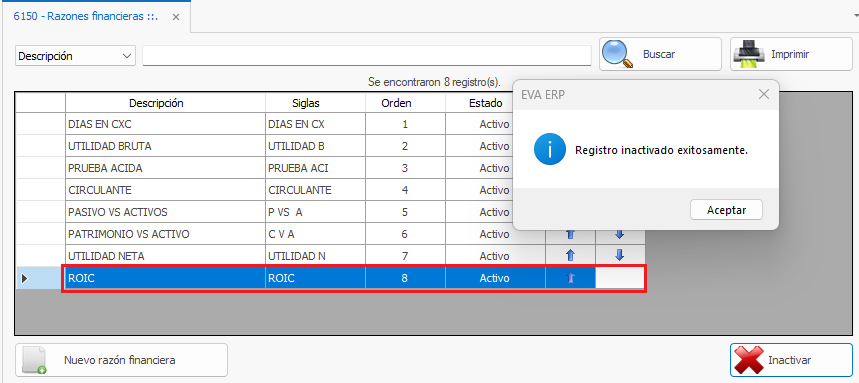Click the Orden cell showing 4

click(x=405, y=190)
